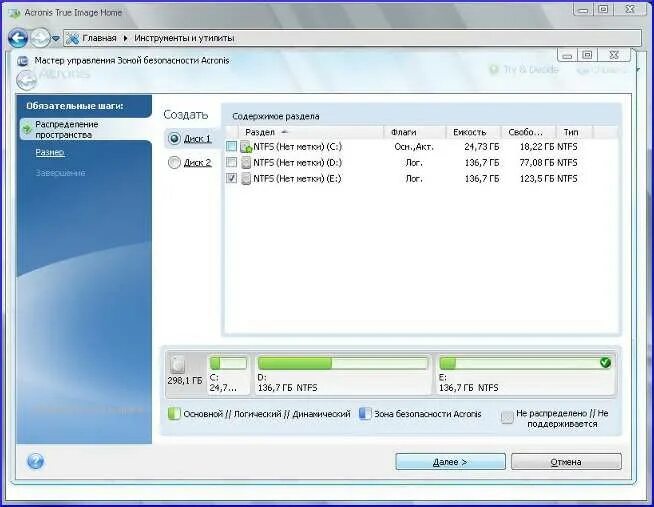
Task: Select the Распределение пространства step
Action: tap(67, 130)
